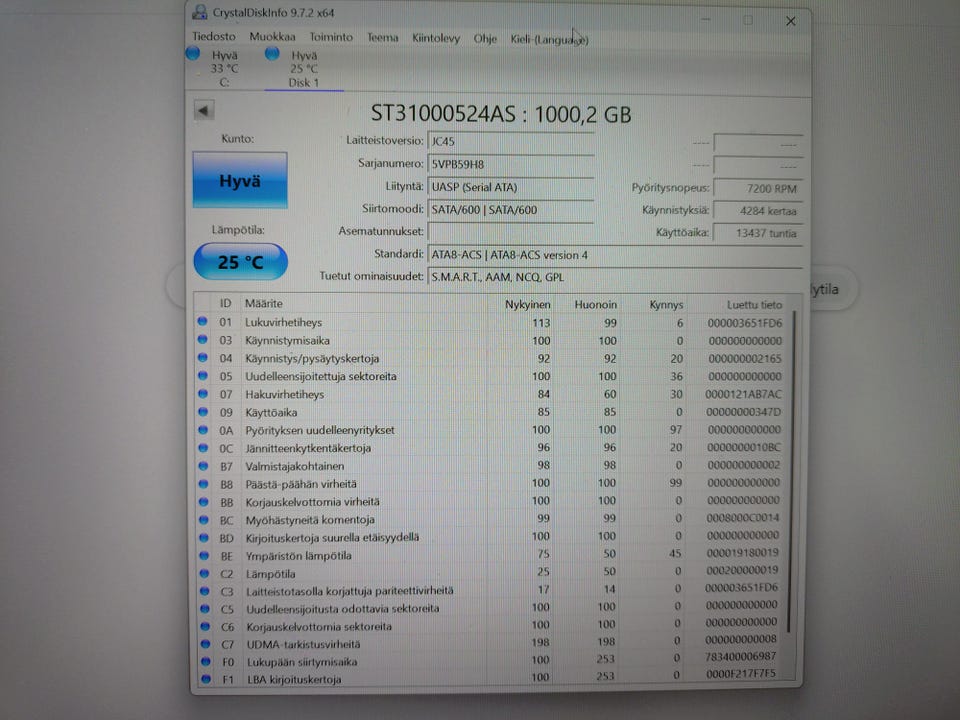Click the Käyttöaika value 13437 tuntia

pyautogui.click(x=758, y=233)
